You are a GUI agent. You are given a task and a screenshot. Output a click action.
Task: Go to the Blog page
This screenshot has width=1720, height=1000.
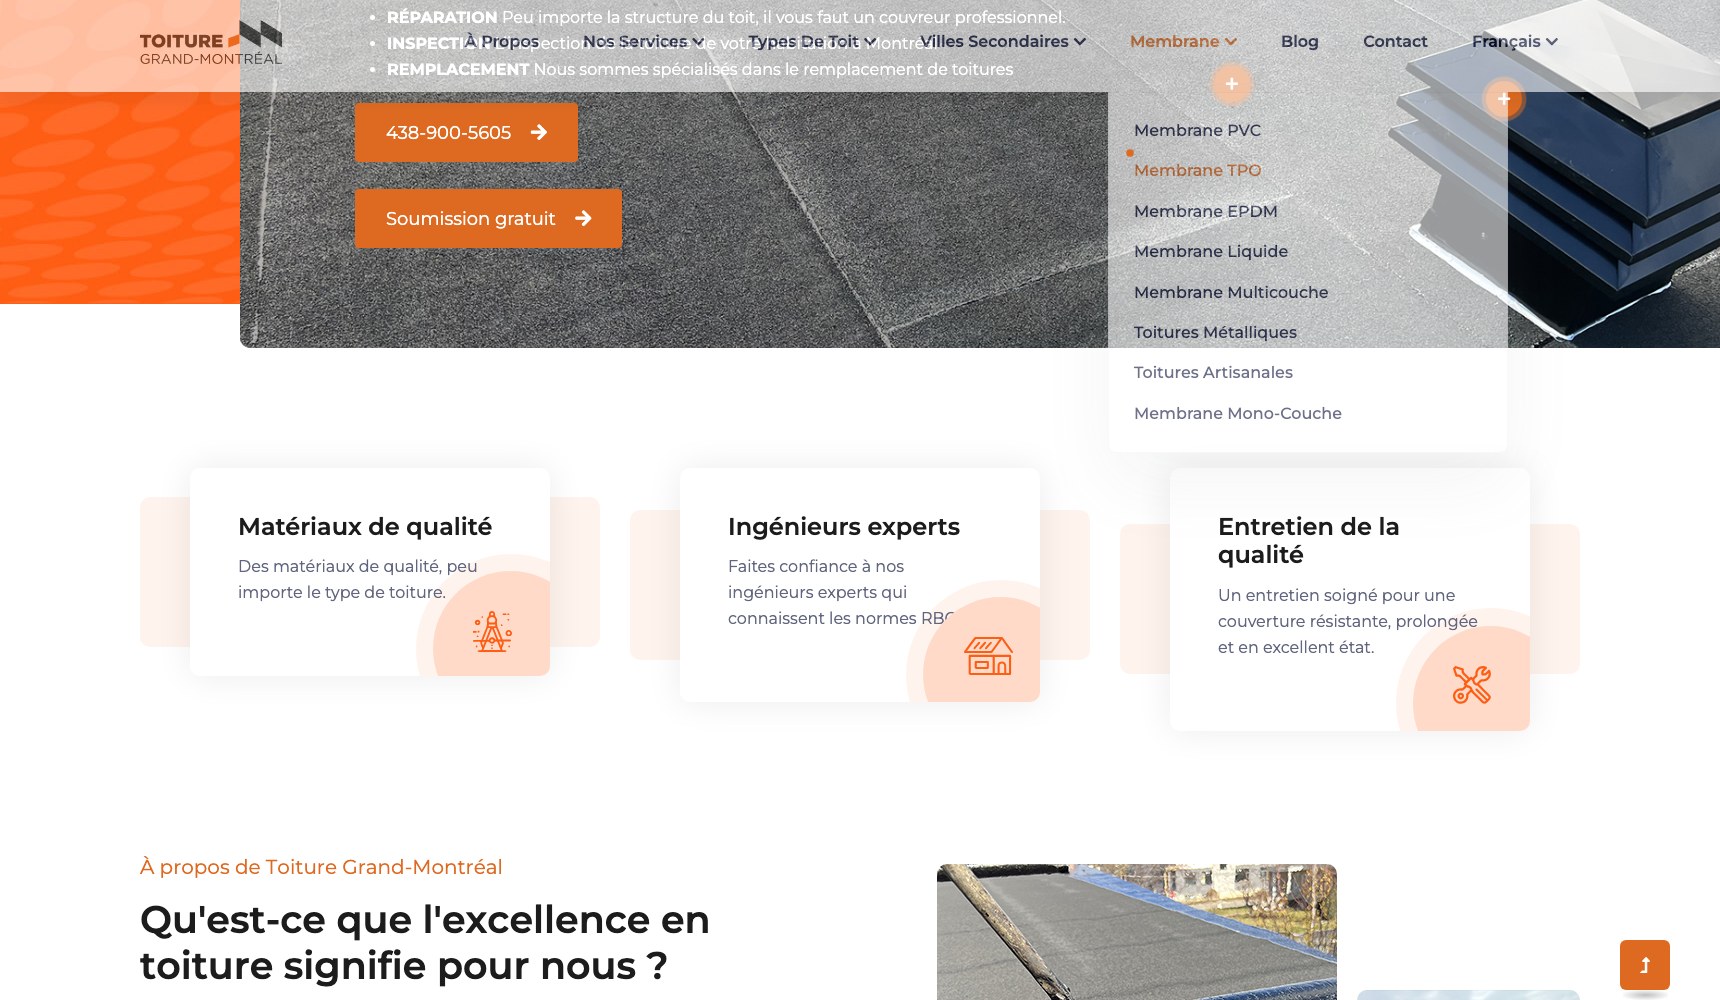1300,41
